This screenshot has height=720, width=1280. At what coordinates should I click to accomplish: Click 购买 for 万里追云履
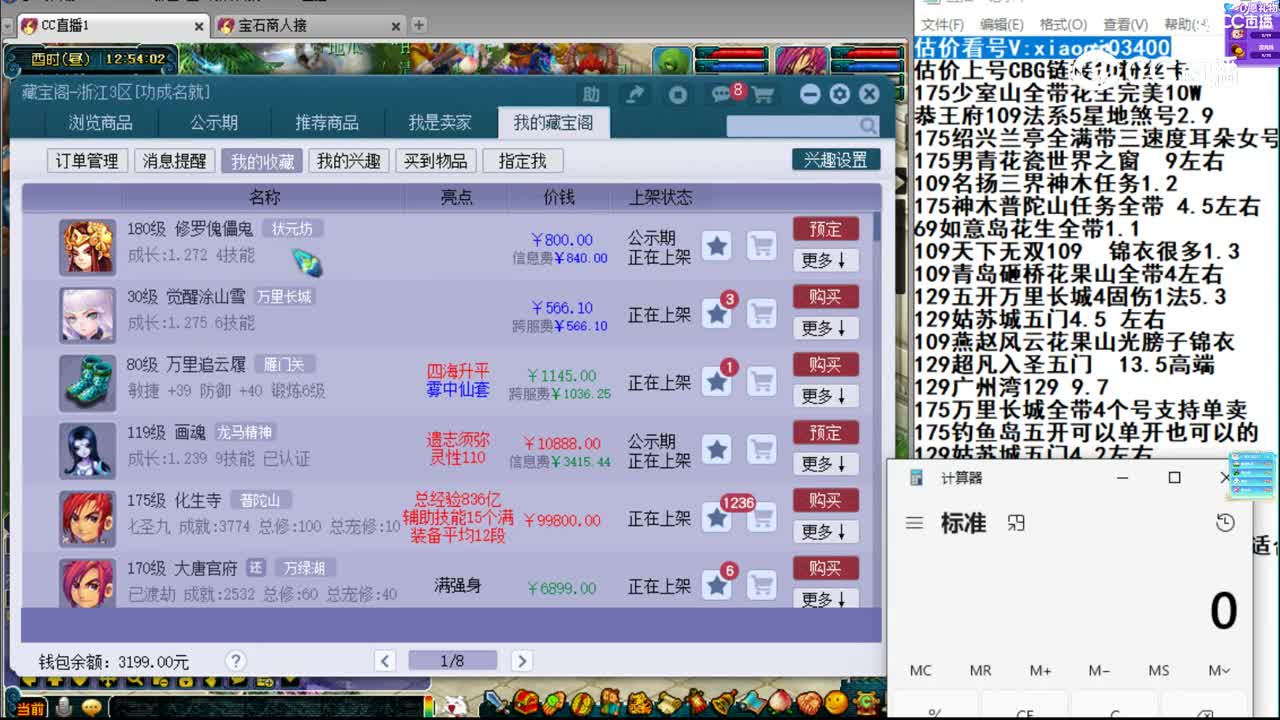(x=826, y=365)
